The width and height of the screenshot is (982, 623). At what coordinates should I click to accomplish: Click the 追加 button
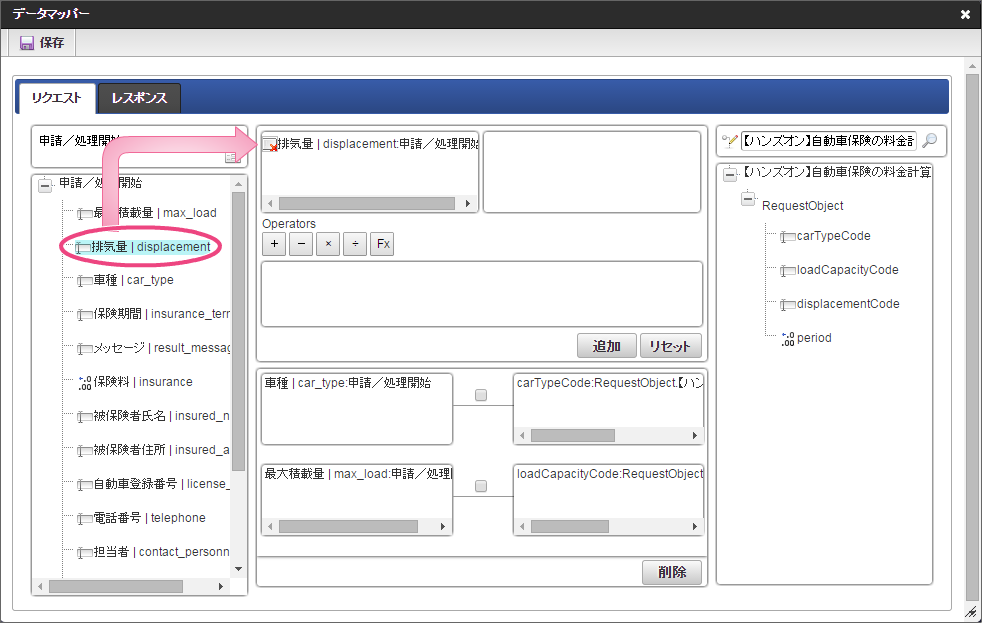(x=606, y=346)
